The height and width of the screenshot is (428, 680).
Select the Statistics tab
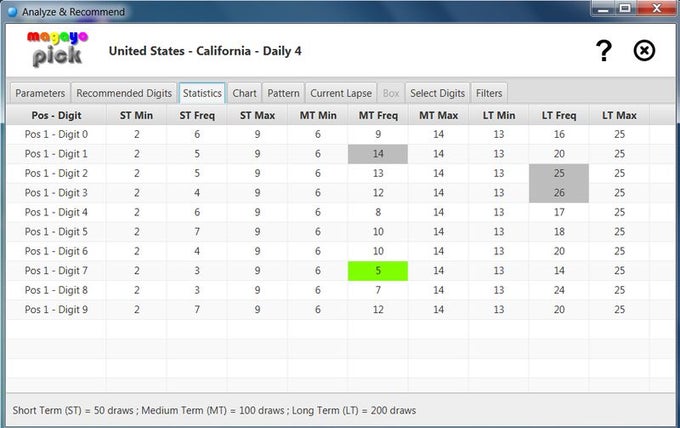point(202,93)
